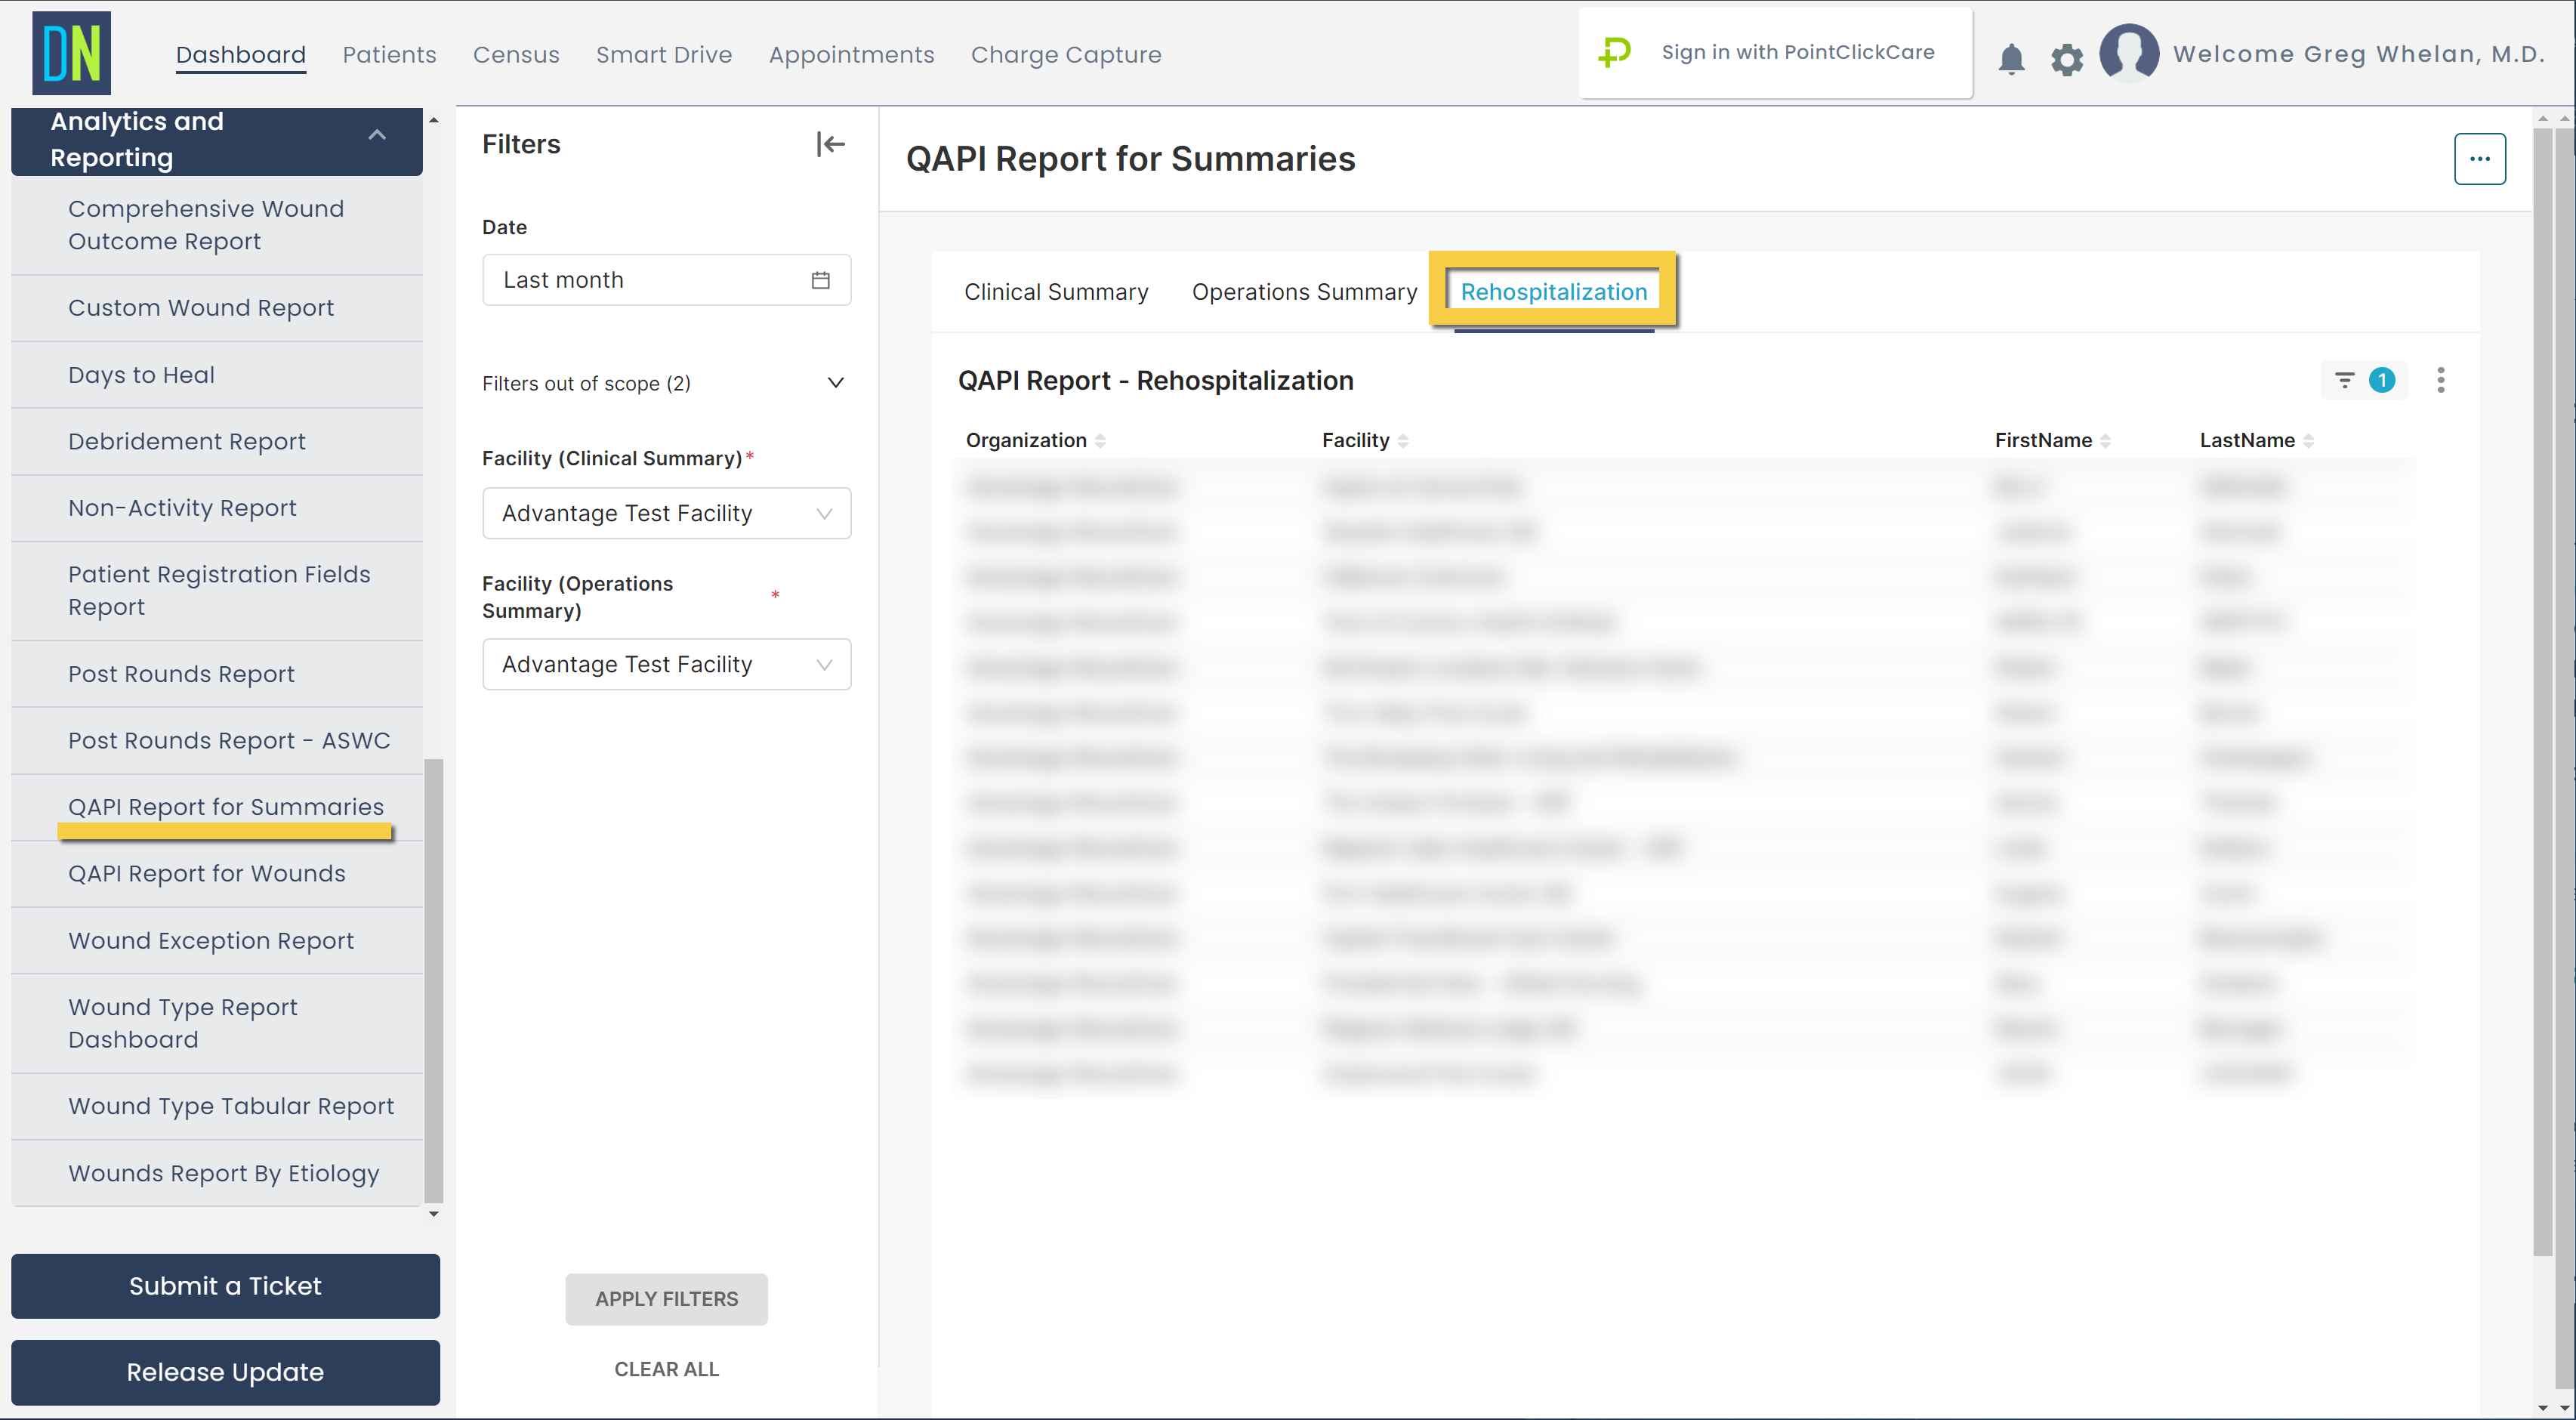Click the Submit a Ticket button
This screenshot has height=1420, width=2576.
tap(225, 1286)
